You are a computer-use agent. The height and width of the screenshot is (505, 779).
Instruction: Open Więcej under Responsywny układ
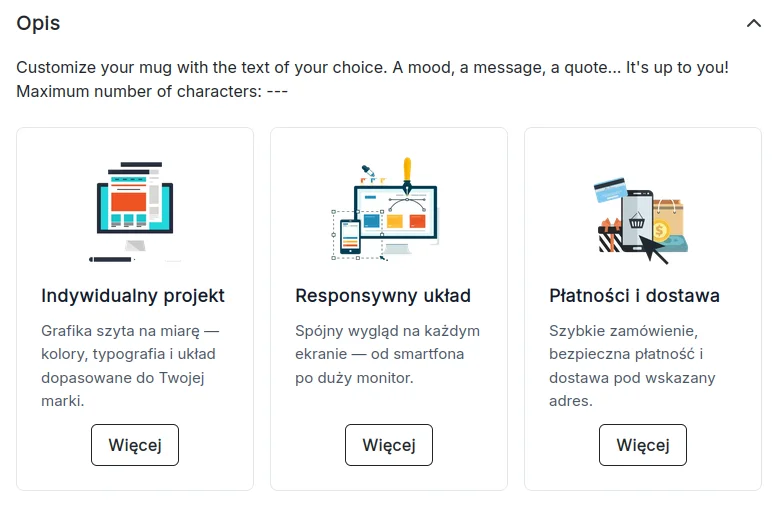389,445
